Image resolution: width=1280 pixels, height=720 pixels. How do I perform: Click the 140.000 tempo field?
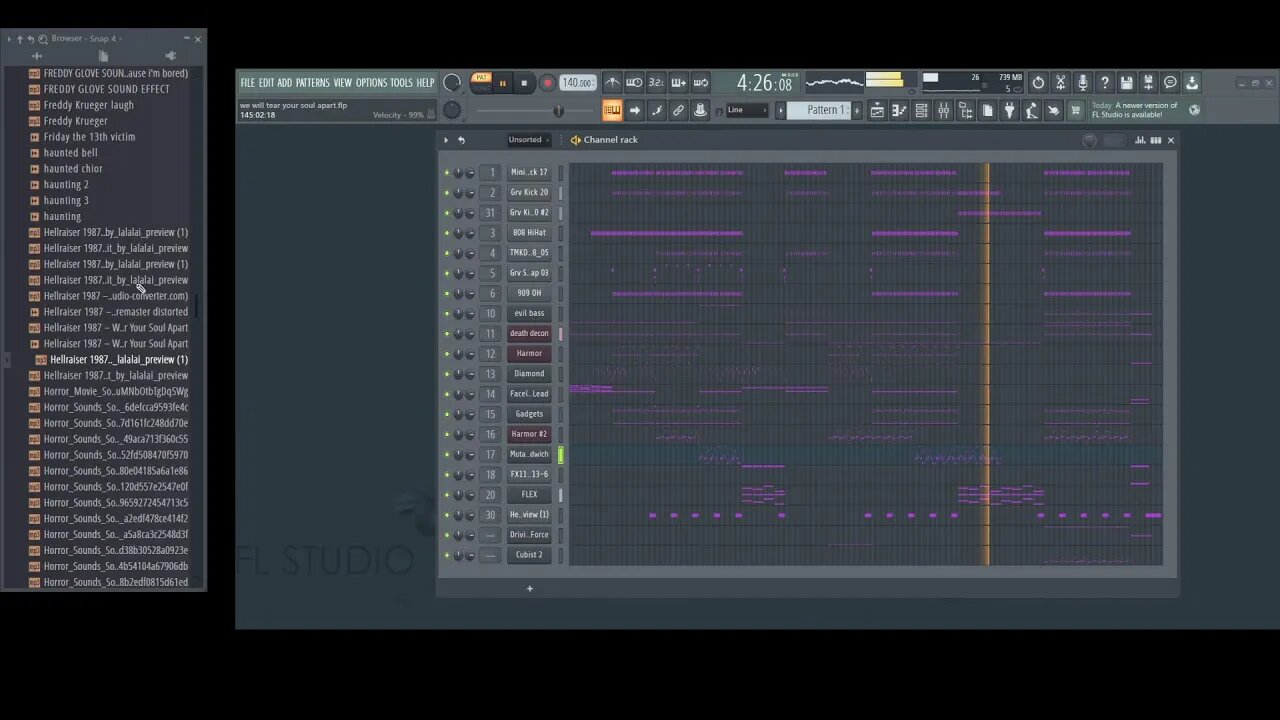pyautogui.click(x=577, y=83)
